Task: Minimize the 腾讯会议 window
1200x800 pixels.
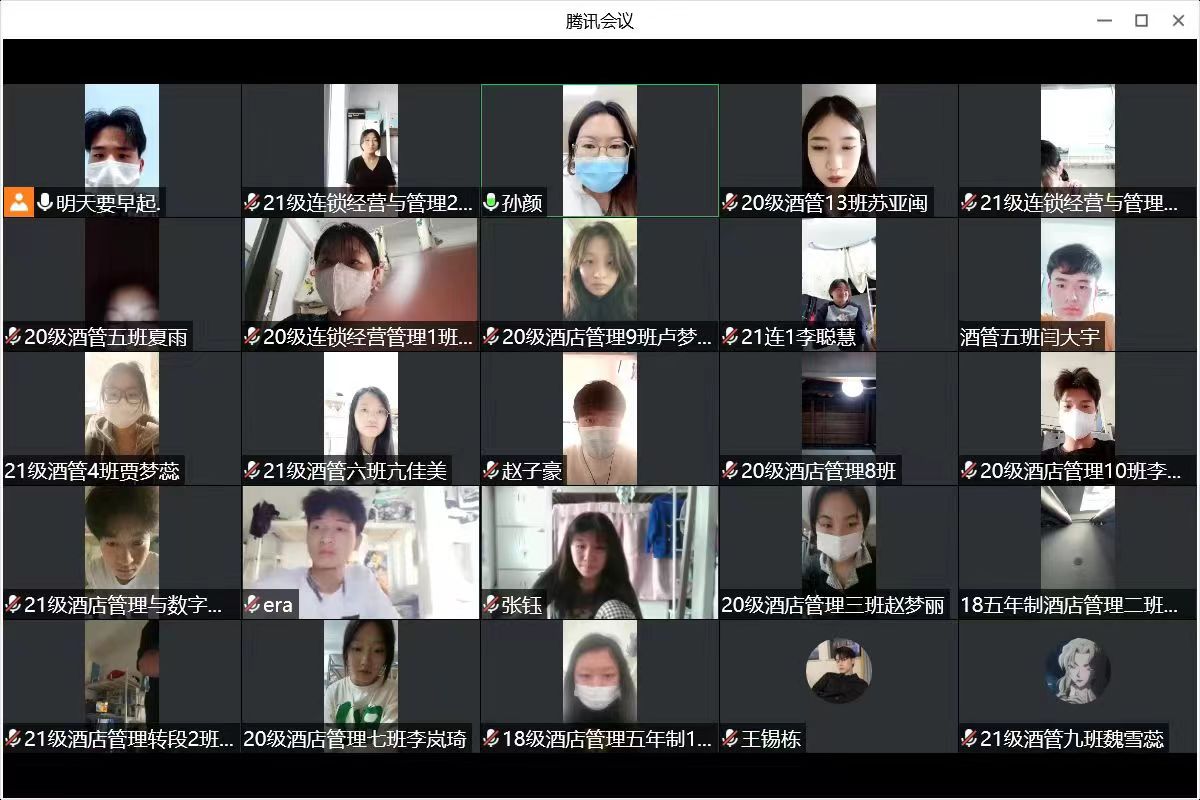Action: pos(1104,20)
